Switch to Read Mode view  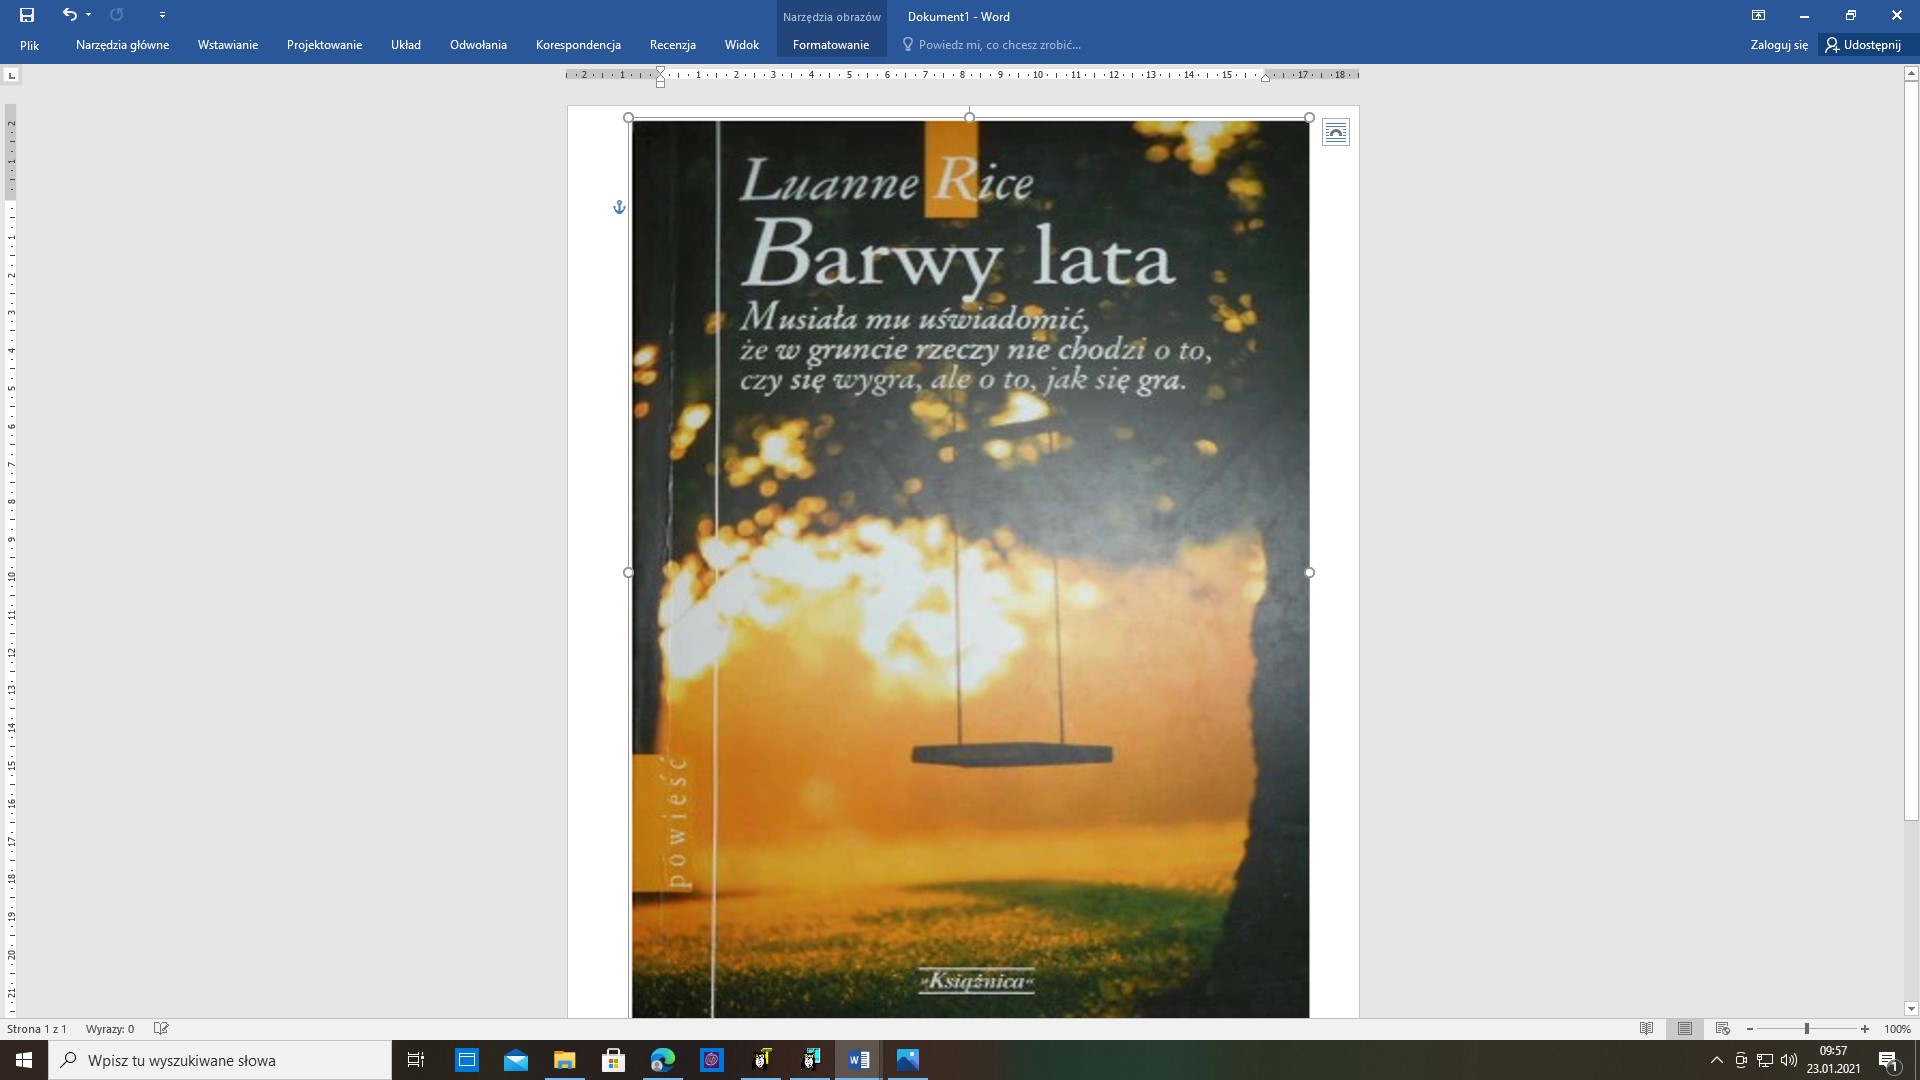[1647, 1028]
